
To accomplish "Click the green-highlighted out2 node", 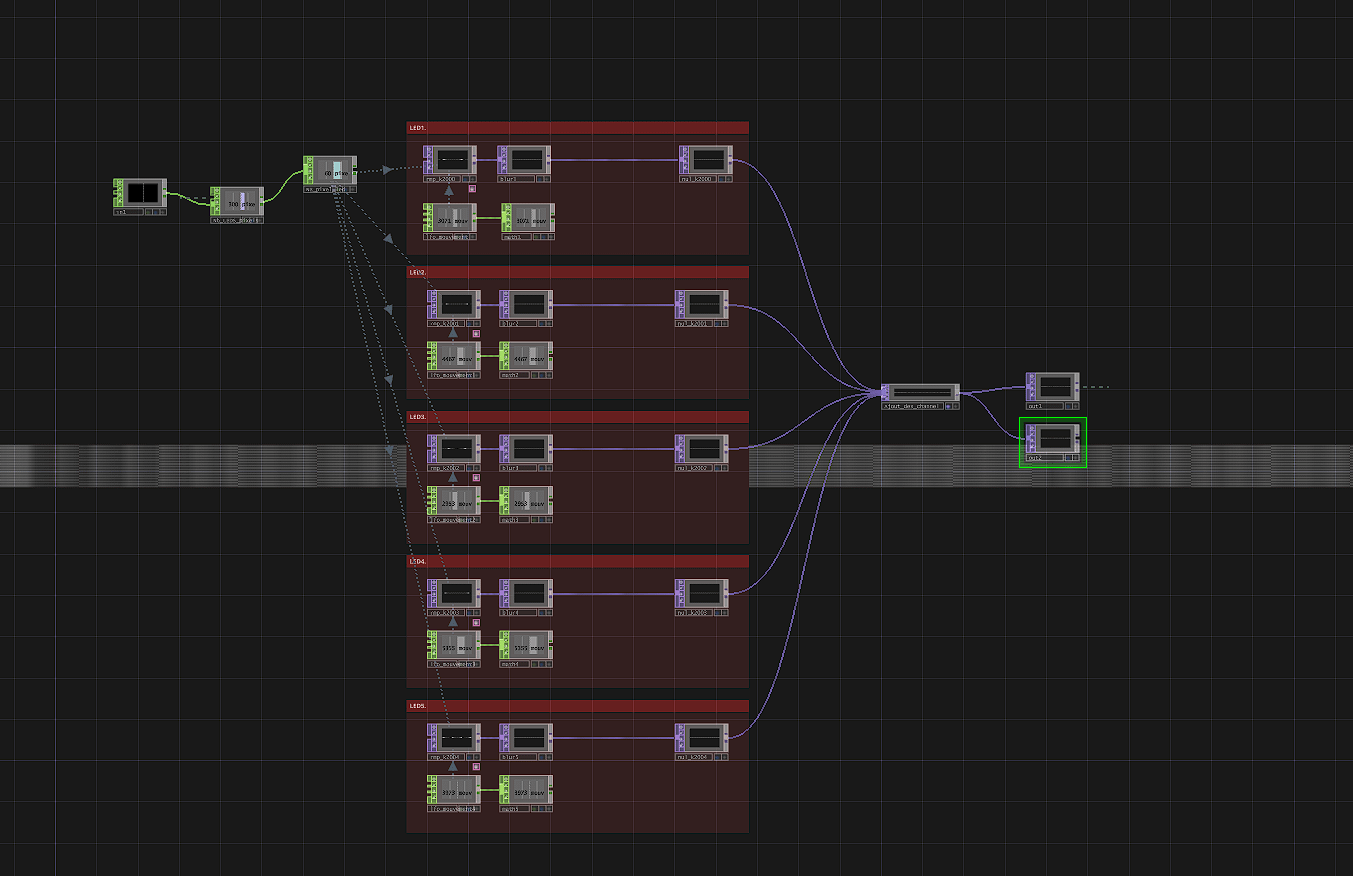I will pos(1053,438).
